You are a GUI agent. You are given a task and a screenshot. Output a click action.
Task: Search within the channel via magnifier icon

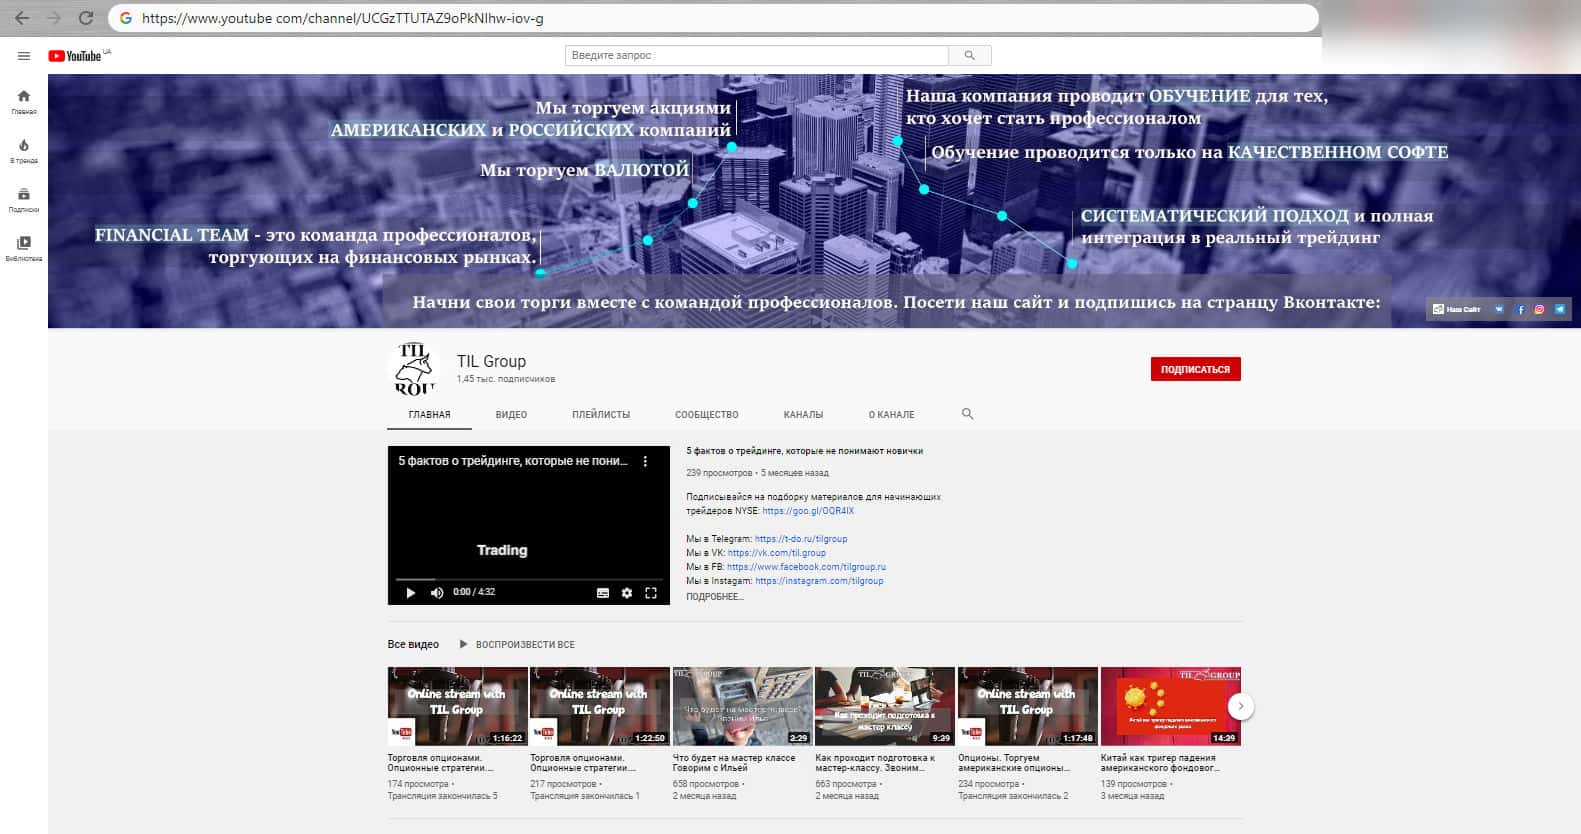point(967,414)
